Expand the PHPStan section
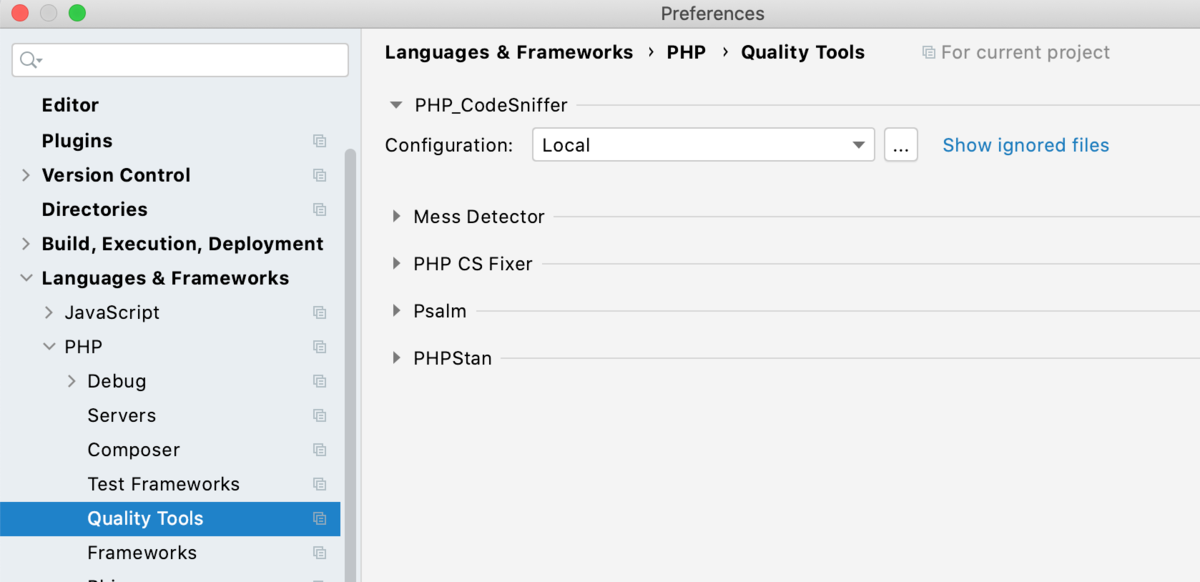Screen dimensions: 1200x582 click(396, 358)
